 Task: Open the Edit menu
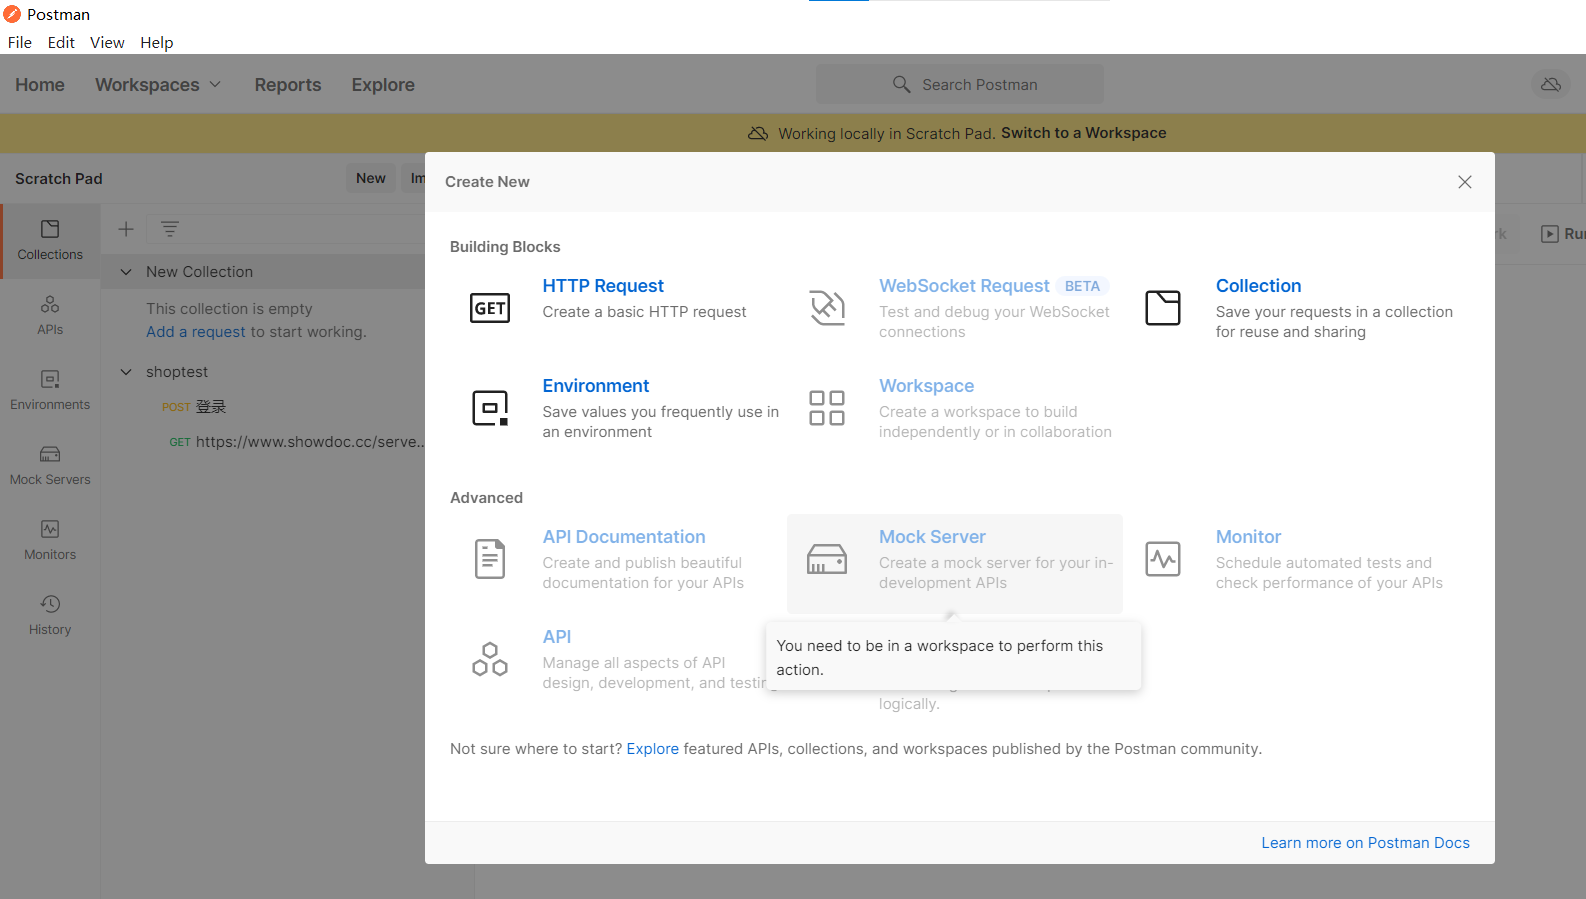tap(61, 42)
